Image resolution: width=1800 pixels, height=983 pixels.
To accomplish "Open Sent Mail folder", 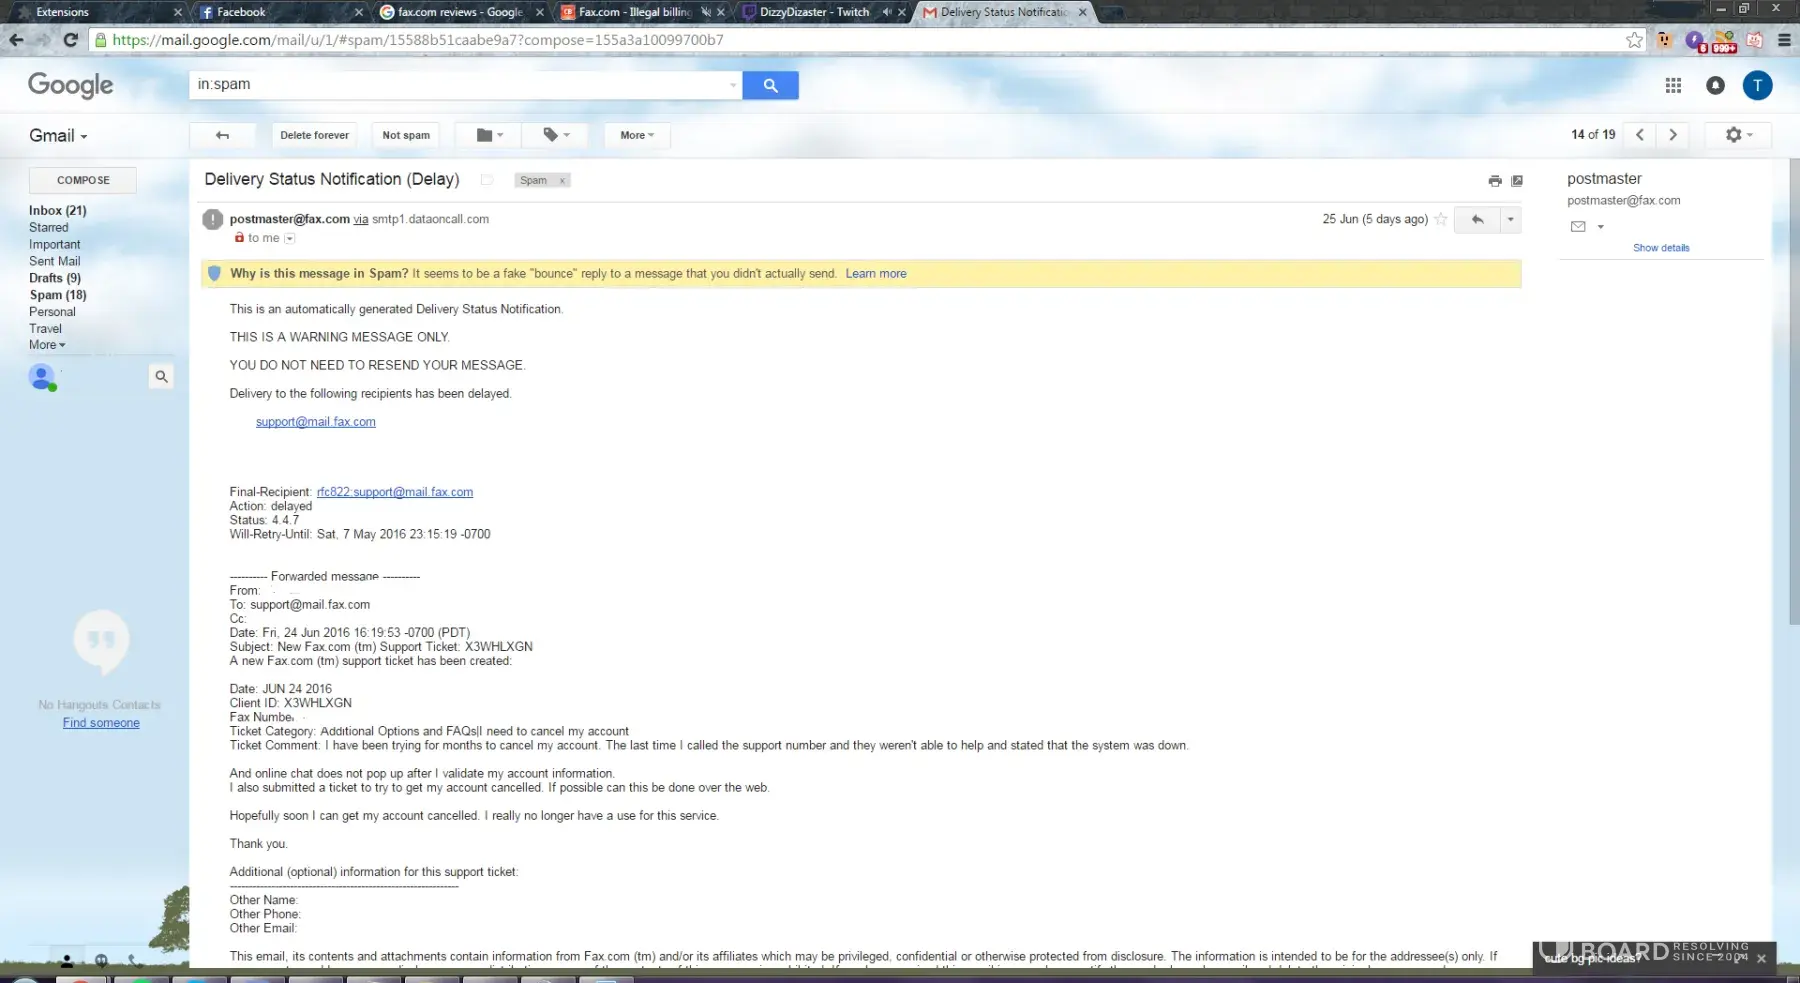I will point(55,261).
